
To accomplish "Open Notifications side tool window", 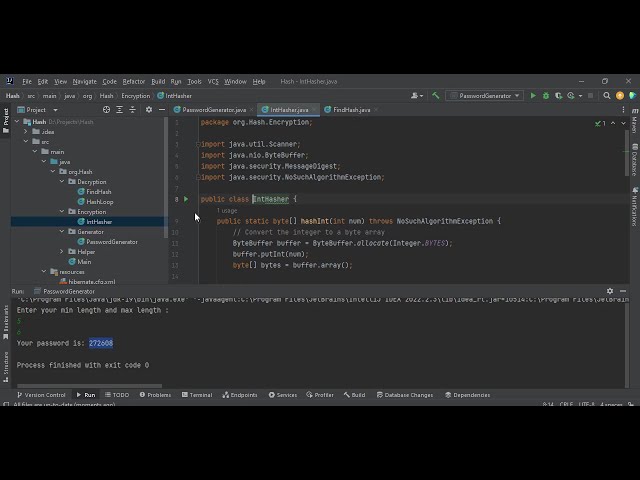I will (x=635, y=207).
